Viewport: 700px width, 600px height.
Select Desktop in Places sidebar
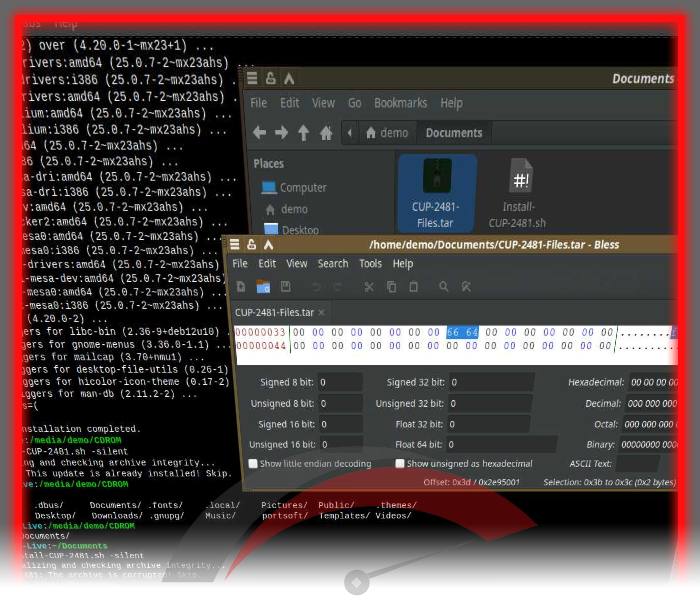click(x=291, y=229)
